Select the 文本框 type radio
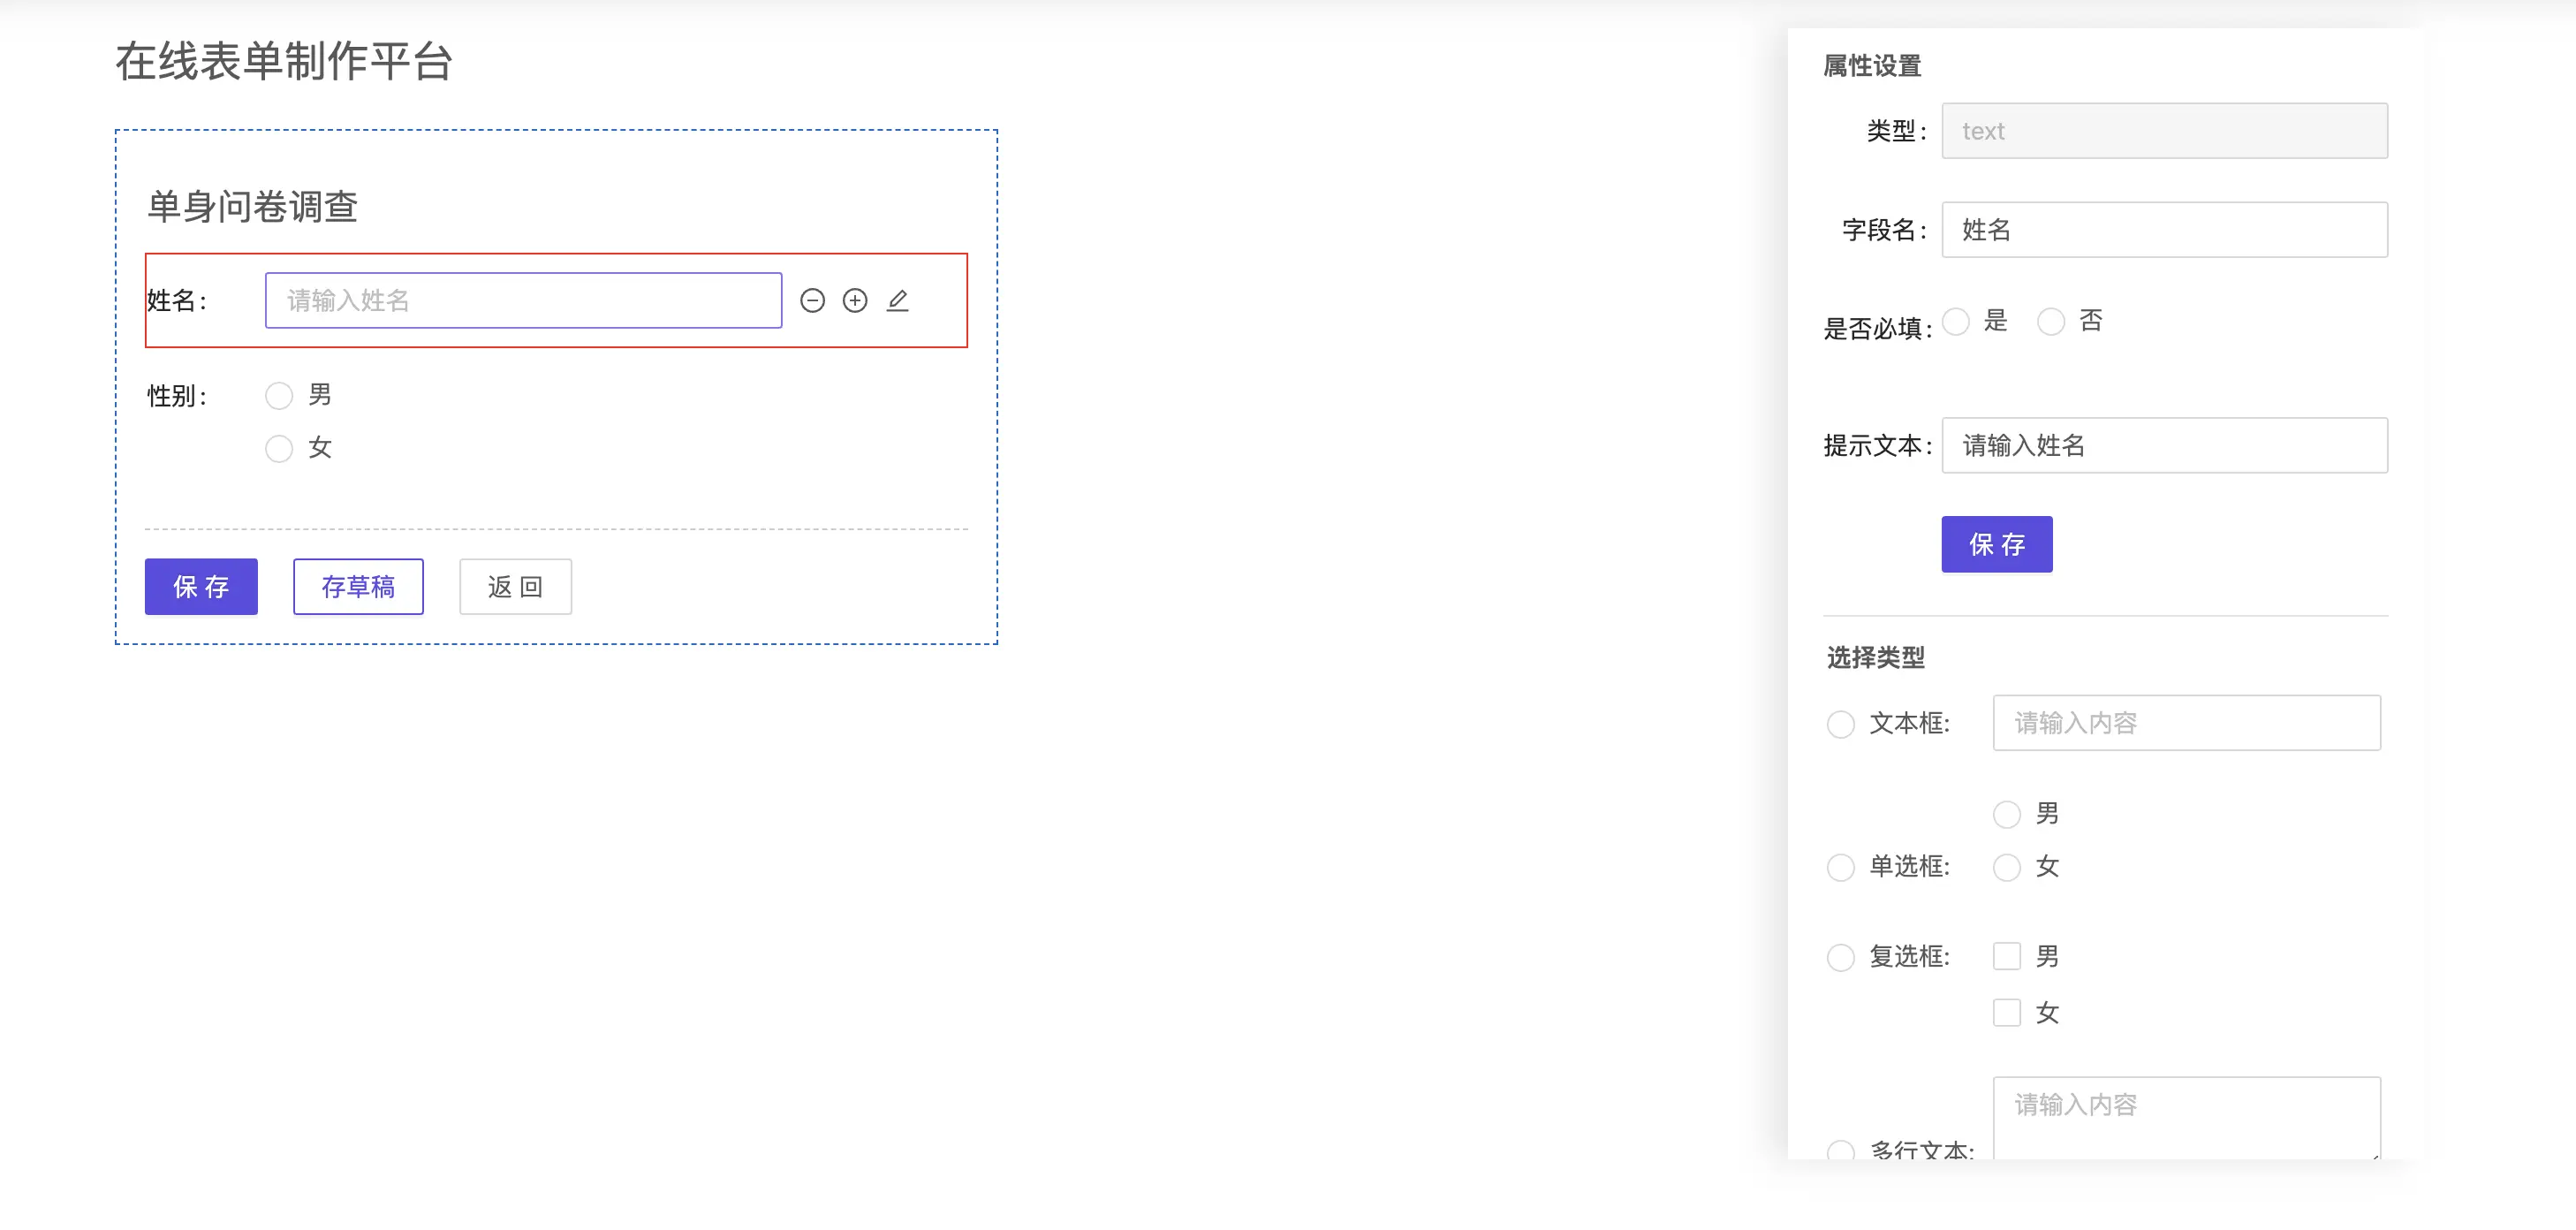This screenshot has height=1230, width=2576. (1841, 724)
